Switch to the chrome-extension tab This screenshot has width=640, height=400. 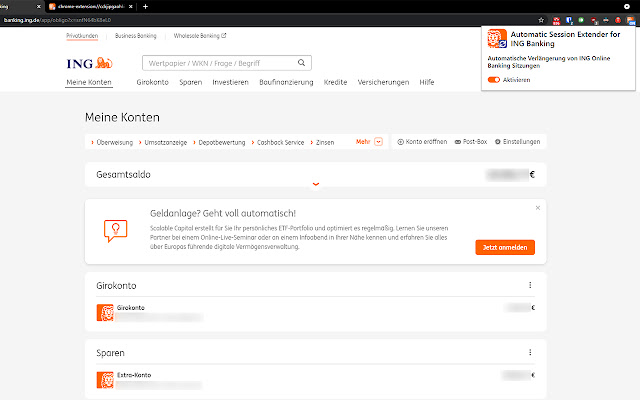pyautogui.click(x=91, y=7)
